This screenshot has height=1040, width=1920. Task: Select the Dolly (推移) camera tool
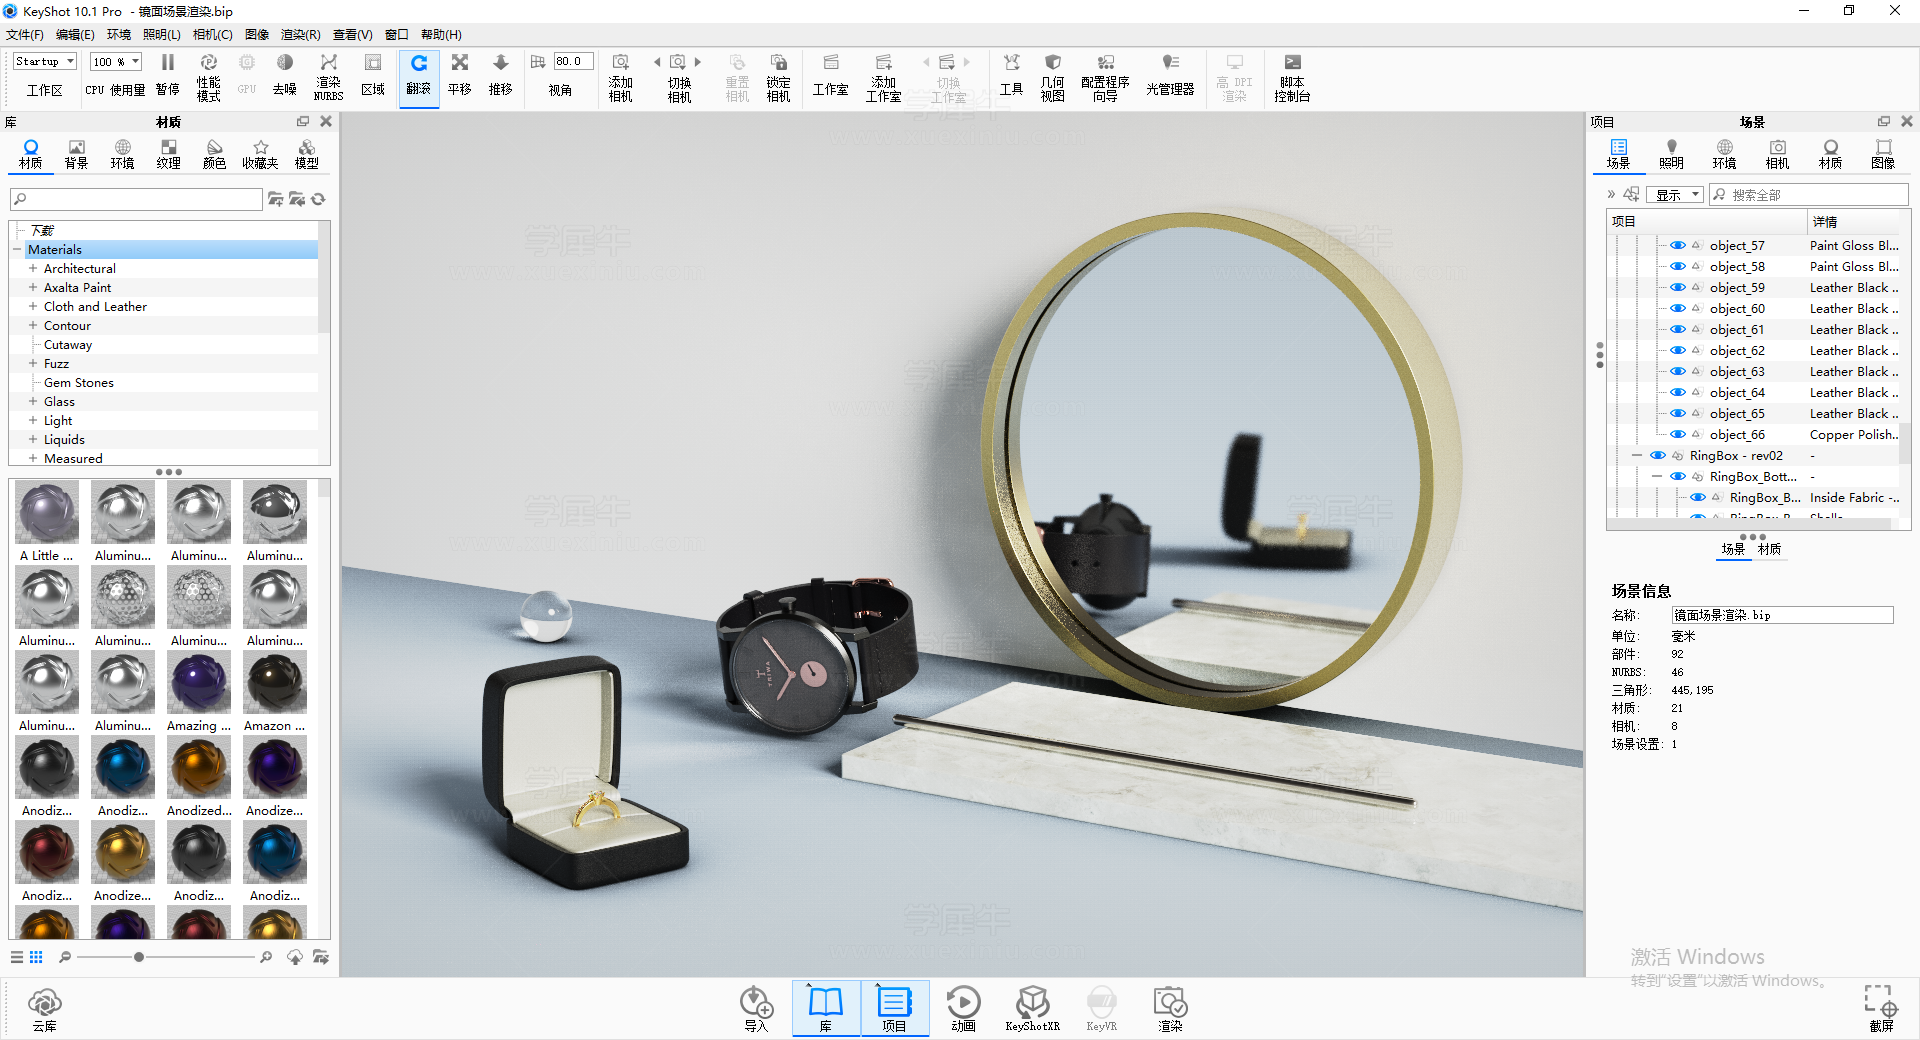[501, 75]
